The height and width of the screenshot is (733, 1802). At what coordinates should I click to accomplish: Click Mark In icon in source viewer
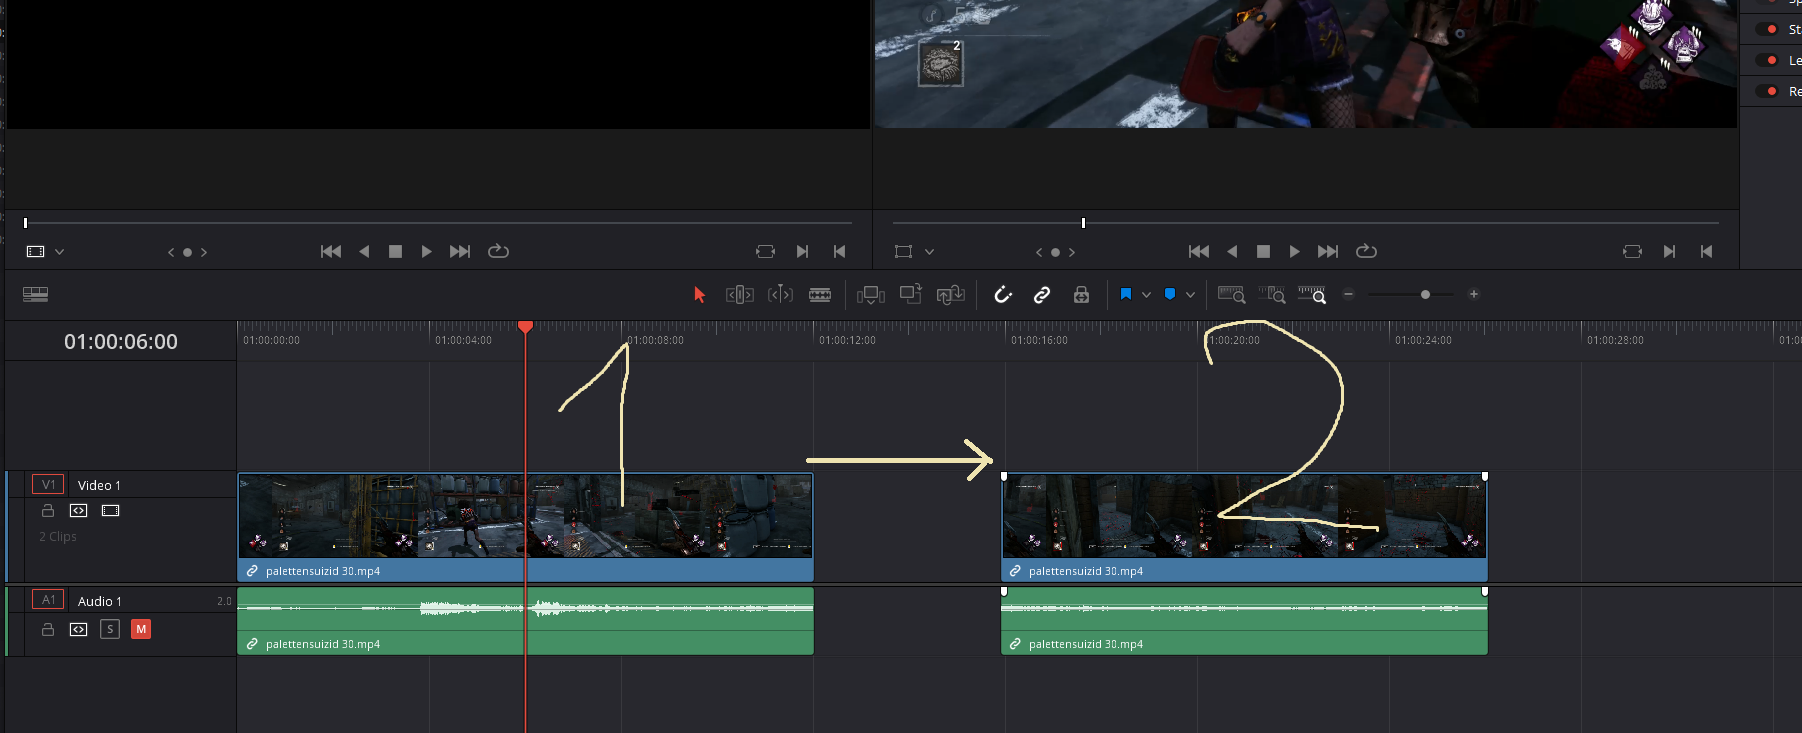802,251
